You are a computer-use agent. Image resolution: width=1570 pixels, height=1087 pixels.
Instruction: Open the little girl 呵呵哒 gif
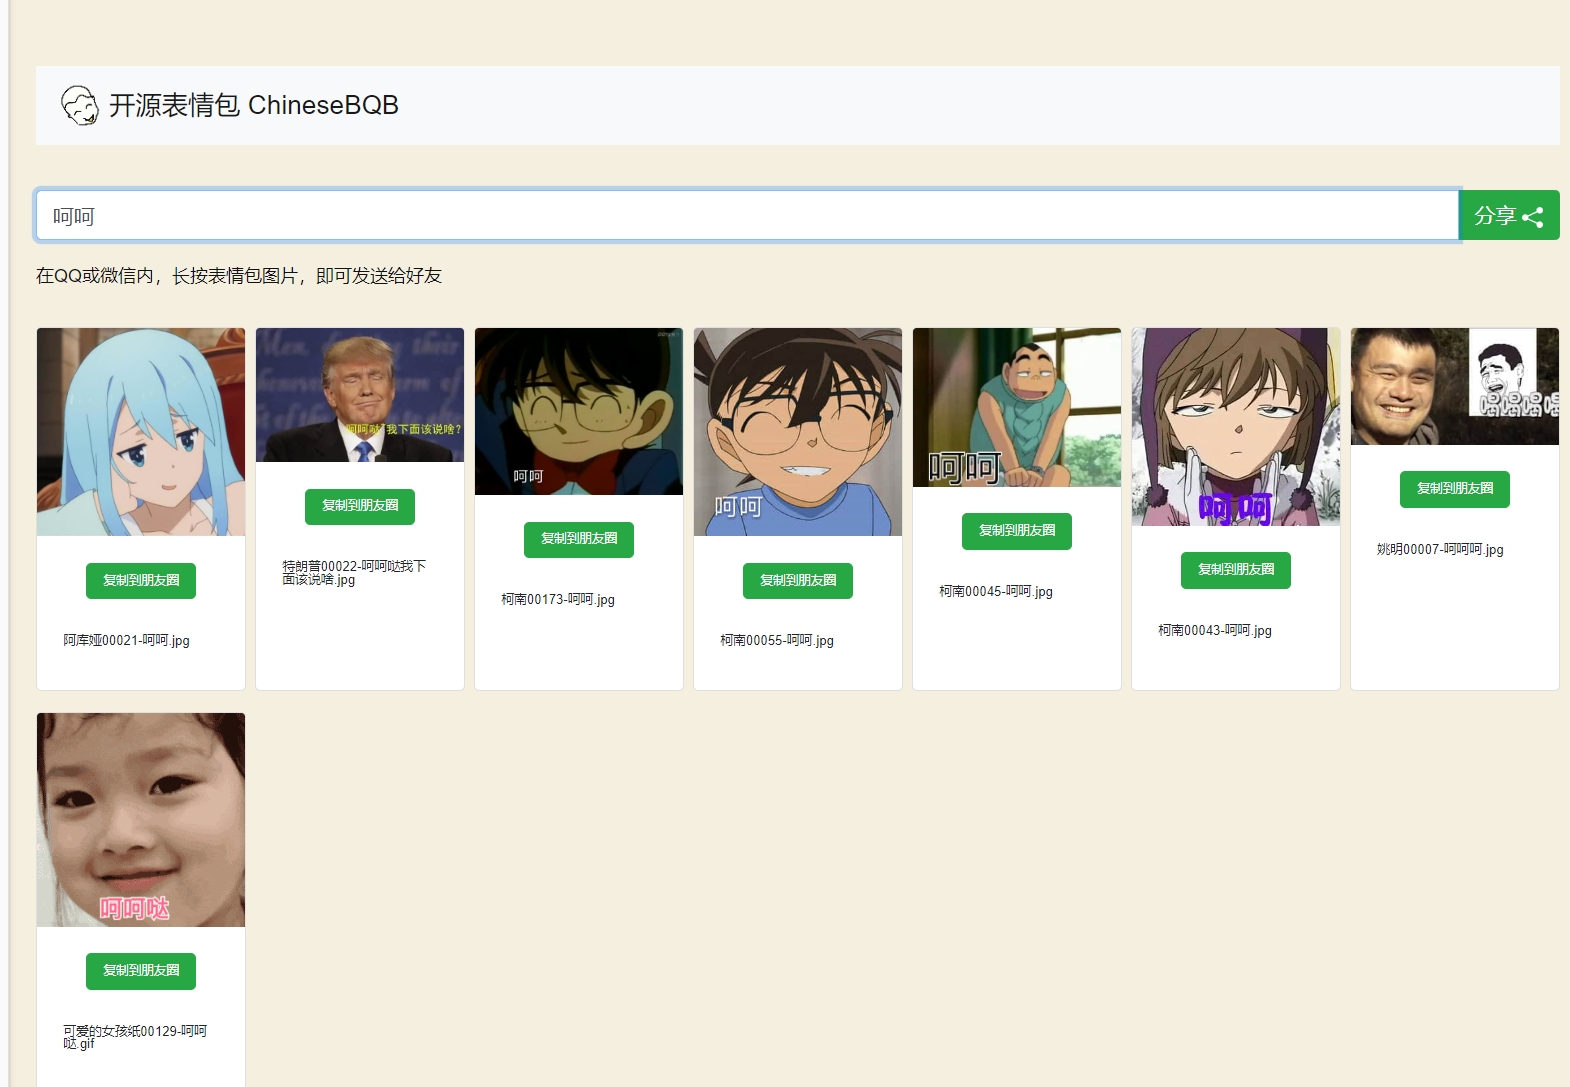pos(141,820)
